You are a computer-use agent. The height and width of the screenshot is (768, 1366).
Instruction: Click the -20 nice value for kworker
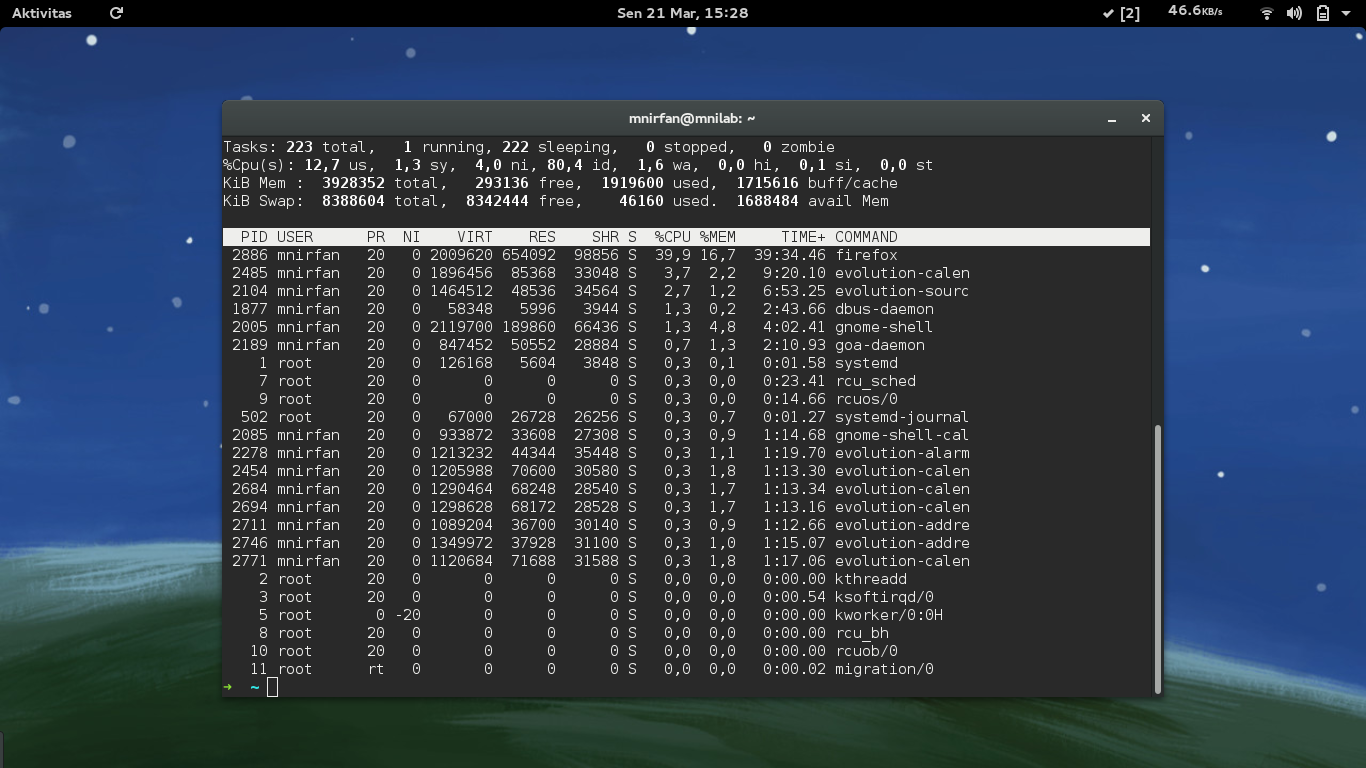407,615
